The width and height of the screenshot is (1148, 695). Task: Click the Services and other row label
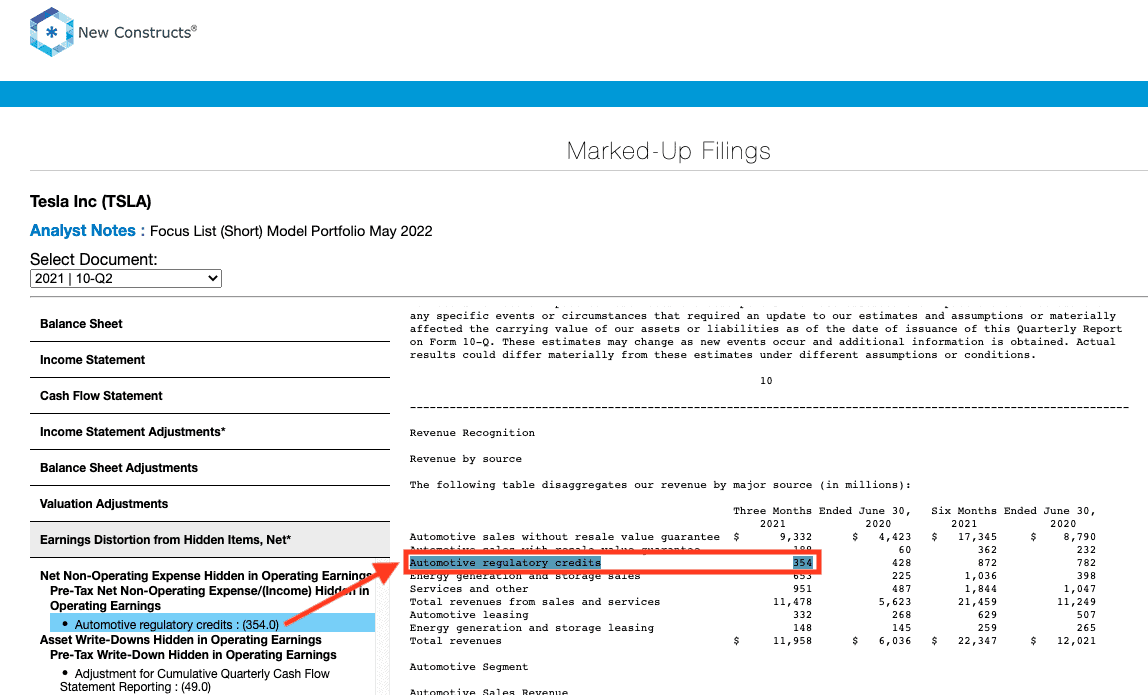click(x=469, y=589)
